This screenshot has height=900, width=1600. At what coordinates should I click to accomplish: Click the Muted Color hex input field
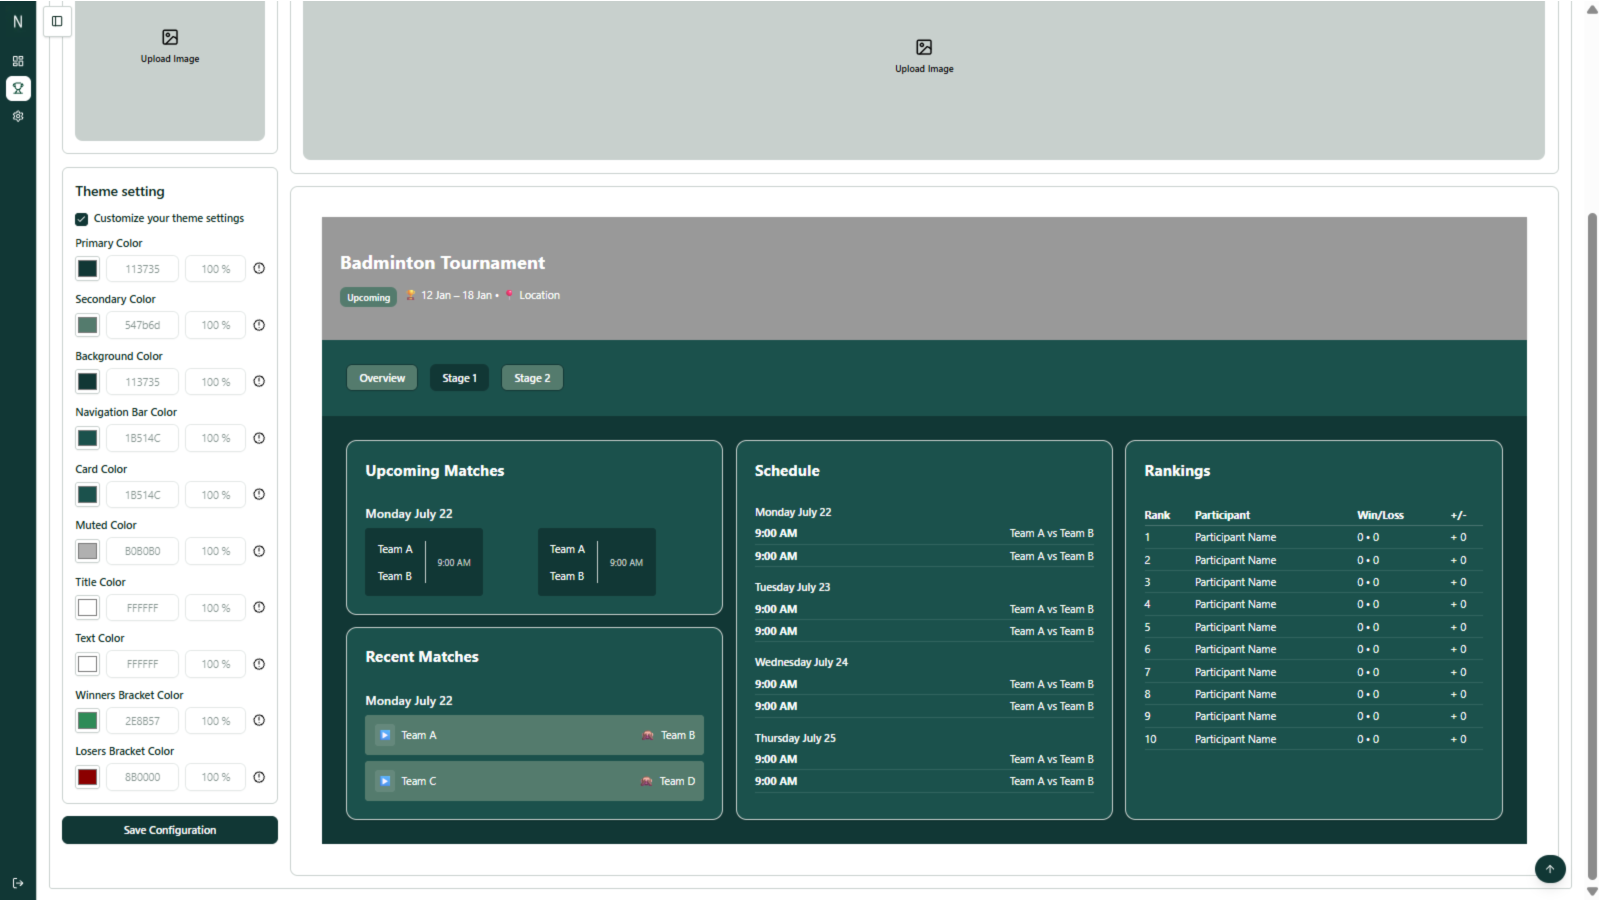point(143,551)
